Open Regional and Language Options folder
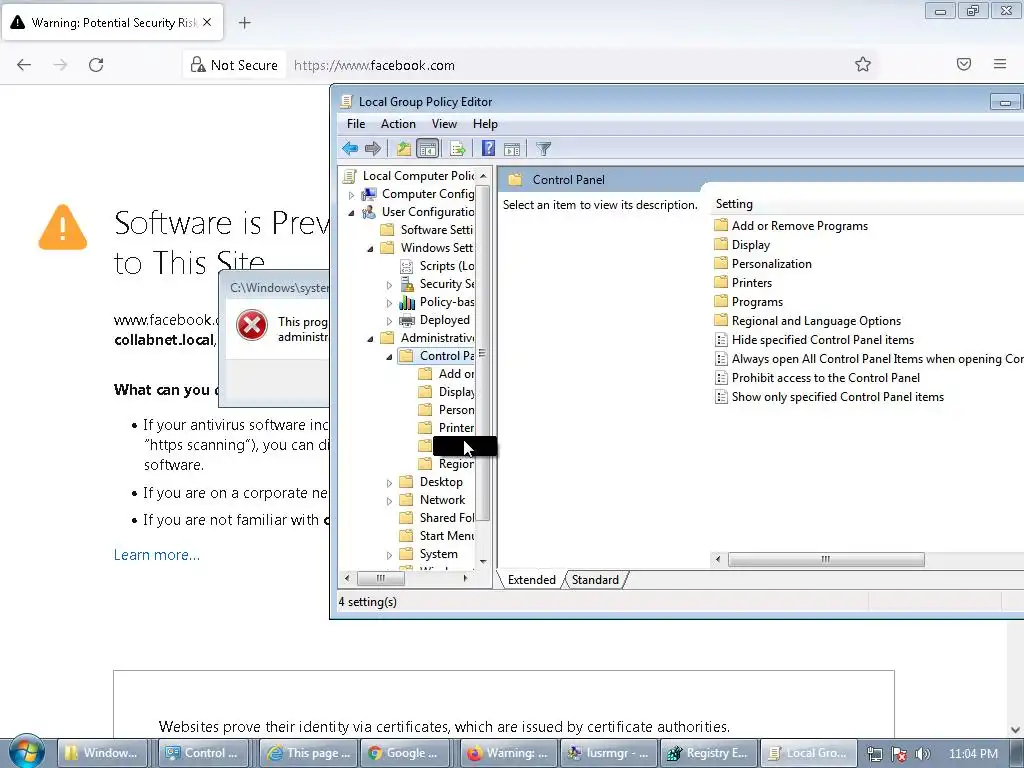The width and height of the screenshot is (1024, 768). (807, 320)
